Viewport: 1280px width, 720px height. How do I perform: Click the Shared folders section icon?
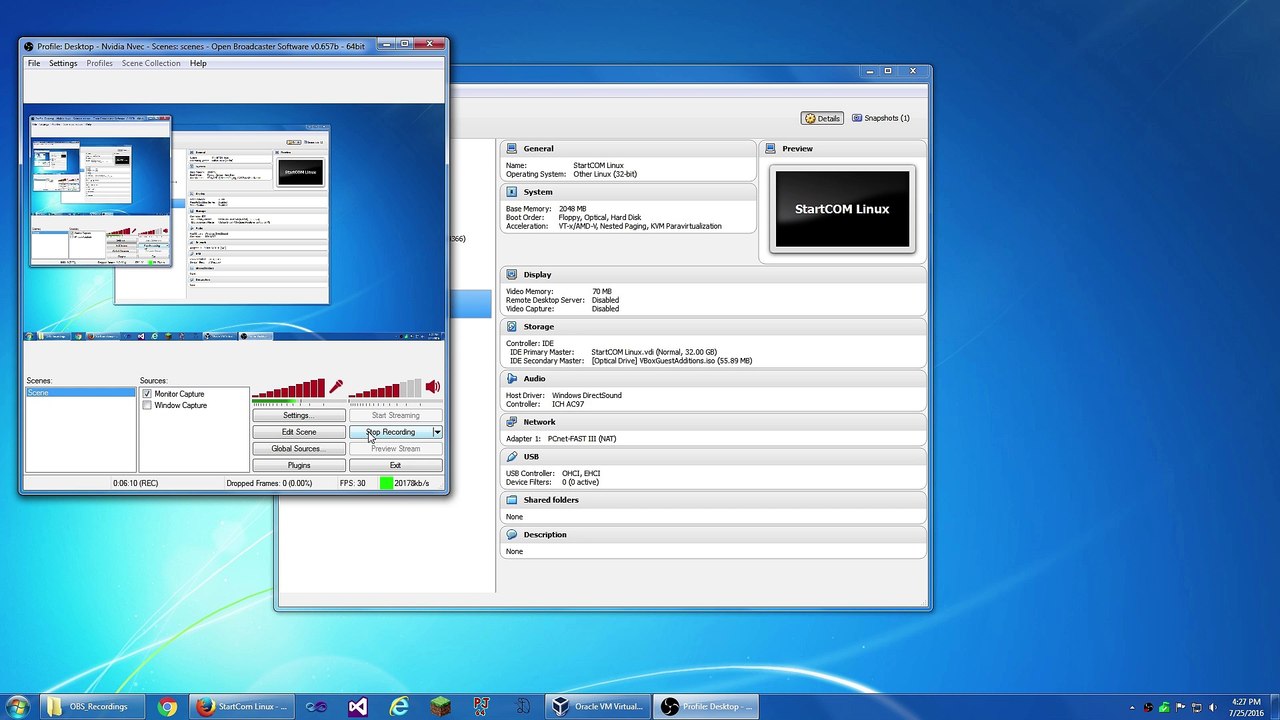pos(512,500)
